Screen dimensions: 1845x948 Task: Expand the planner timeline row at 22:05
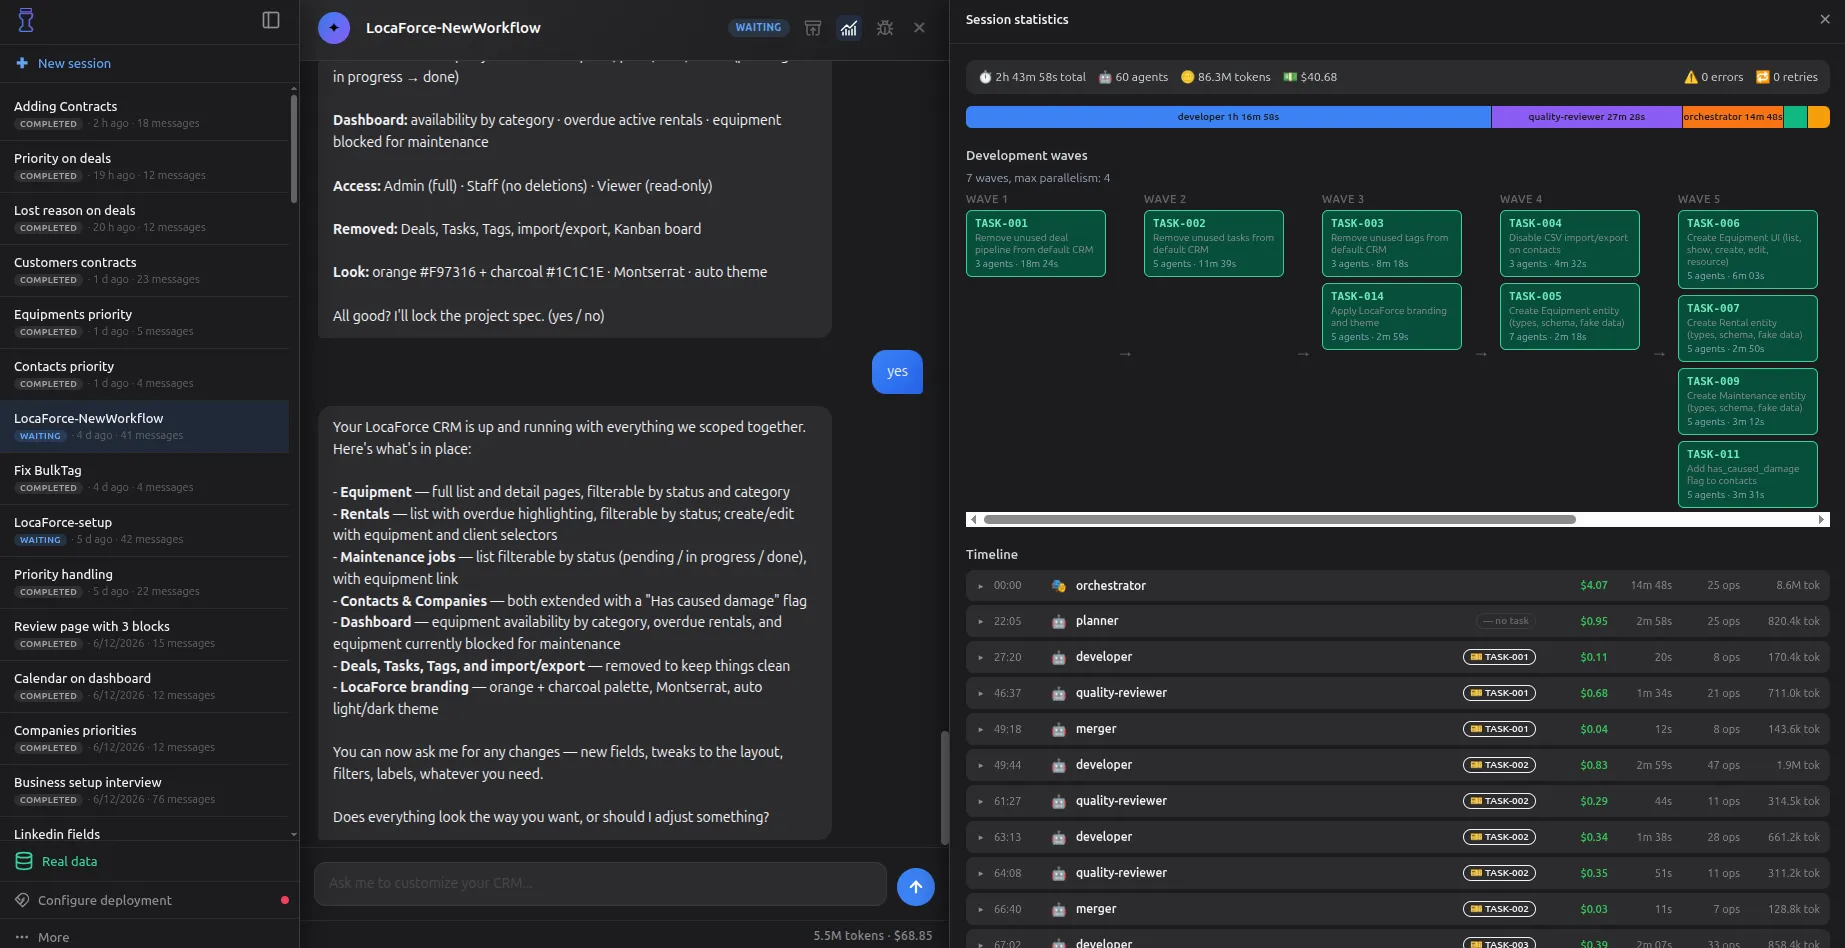click(x=981, y=622)
